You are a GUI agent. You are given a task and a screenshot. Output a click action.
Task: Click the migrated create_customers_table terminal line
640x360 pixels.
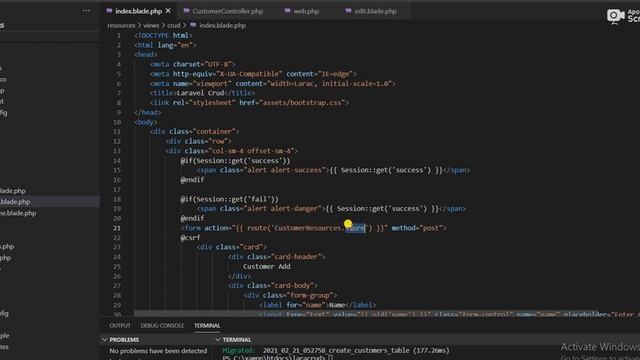pyautogui.click(x=336, y=351)
